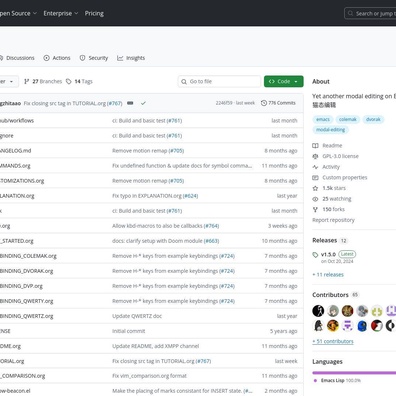This screenshot has height=396, width=396.
Task: Click the commit status checkmark icon
Action: (x=143, y=103)
